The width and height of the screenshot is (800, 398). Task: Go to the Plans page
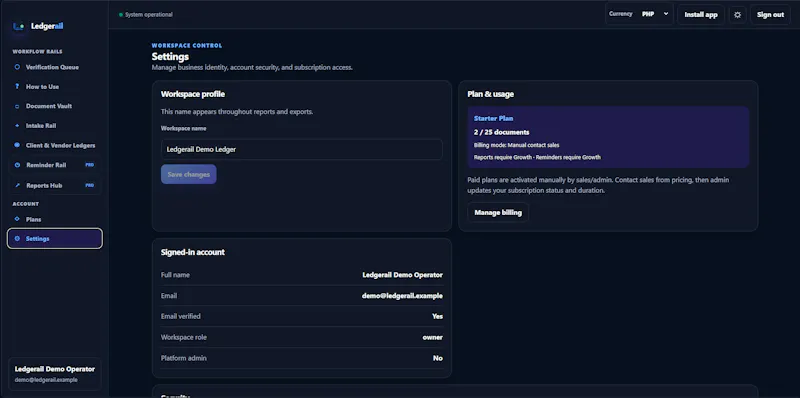point(55,219)
